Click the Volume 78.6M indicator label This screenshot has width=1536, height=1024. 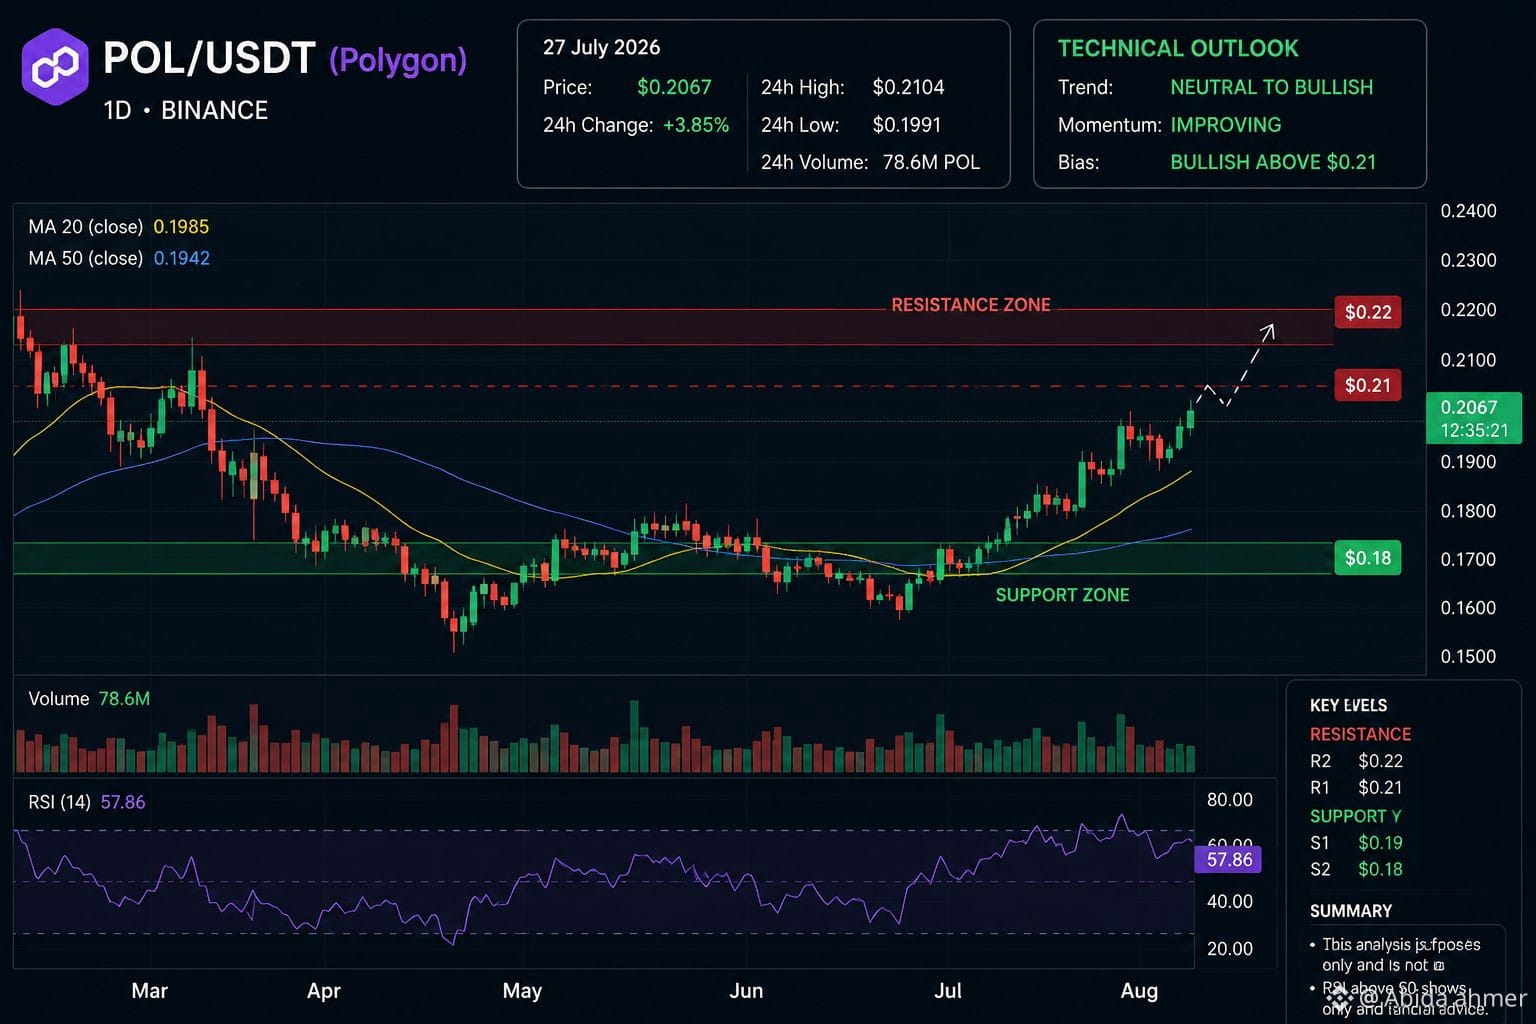pos(89,699)
